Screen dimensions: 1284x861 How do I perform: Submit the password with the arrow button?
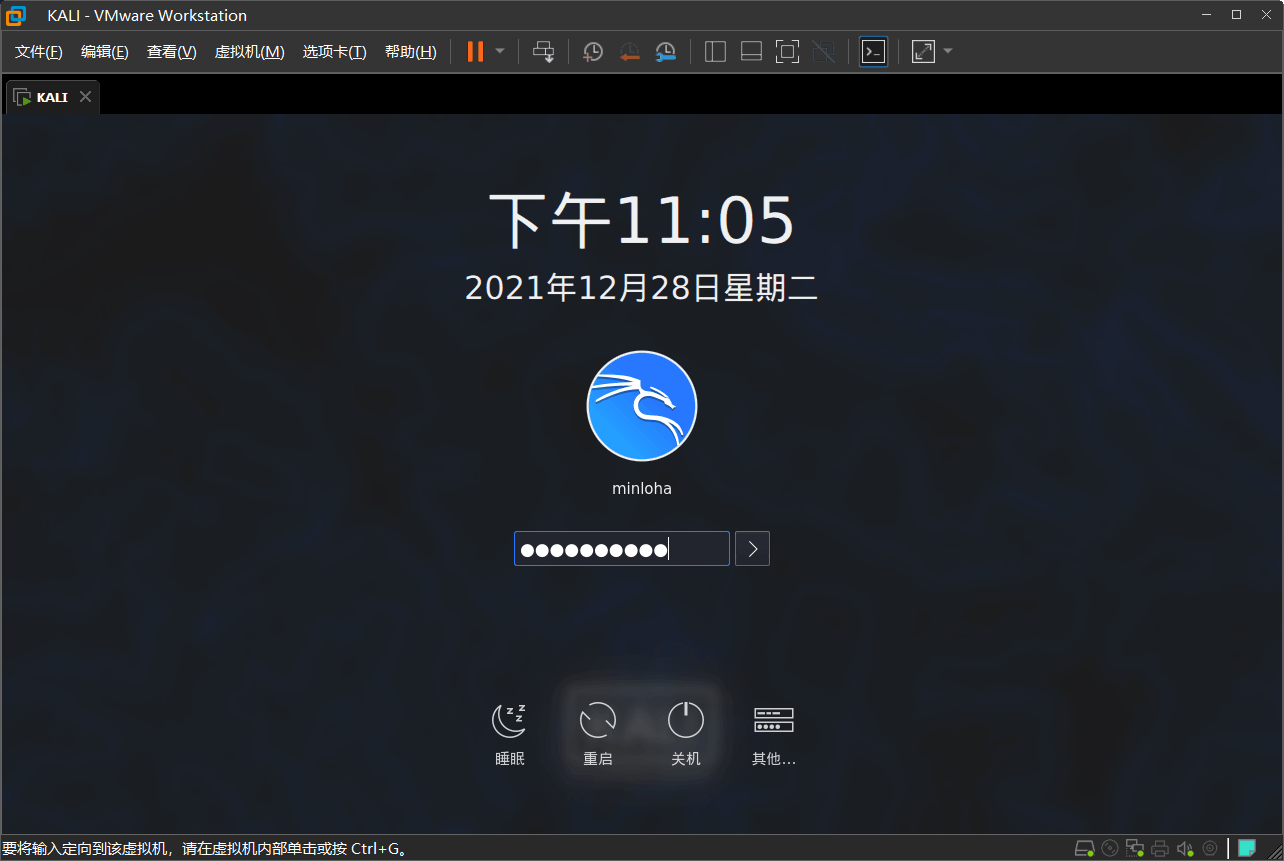pos(752,549)
